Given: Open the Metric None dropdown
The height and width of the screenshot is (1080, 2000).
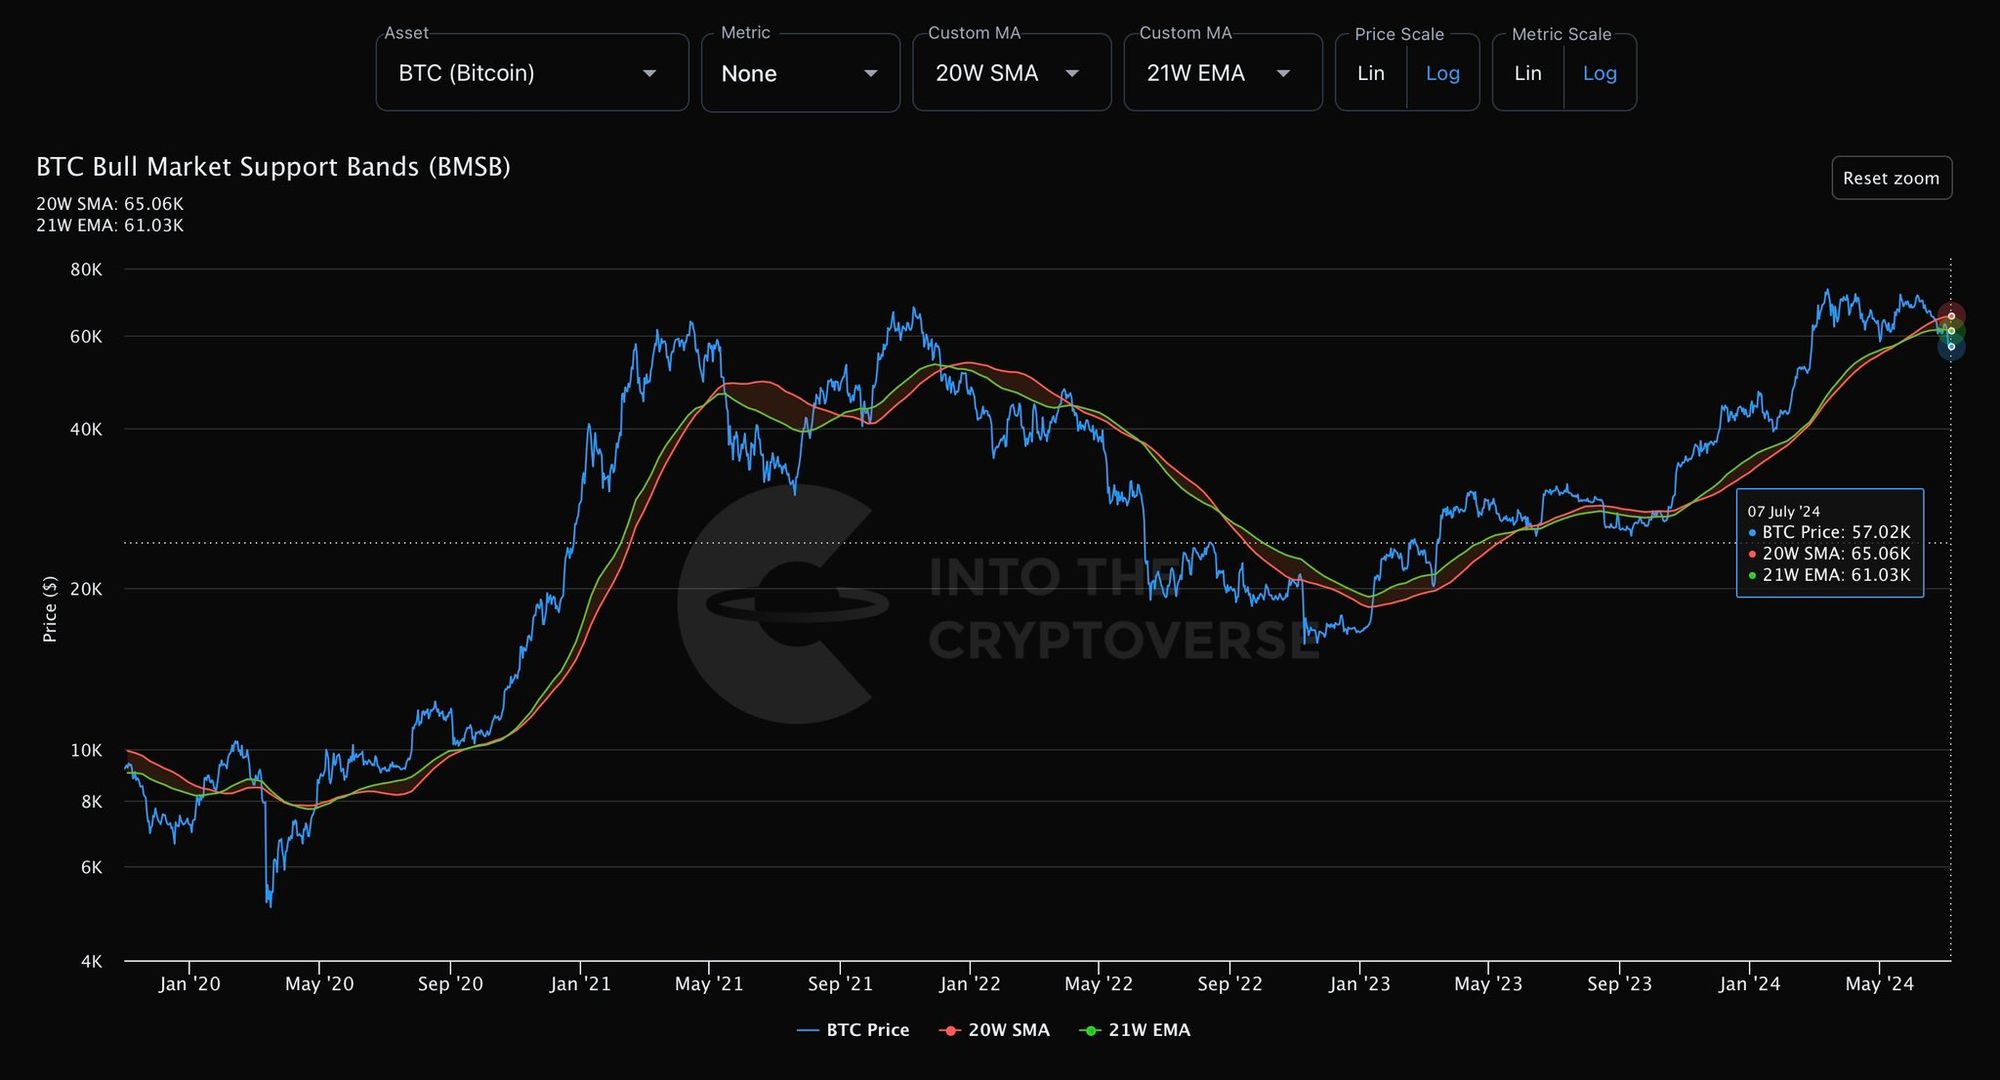Looking at the screenshot, I should (800, 73).
